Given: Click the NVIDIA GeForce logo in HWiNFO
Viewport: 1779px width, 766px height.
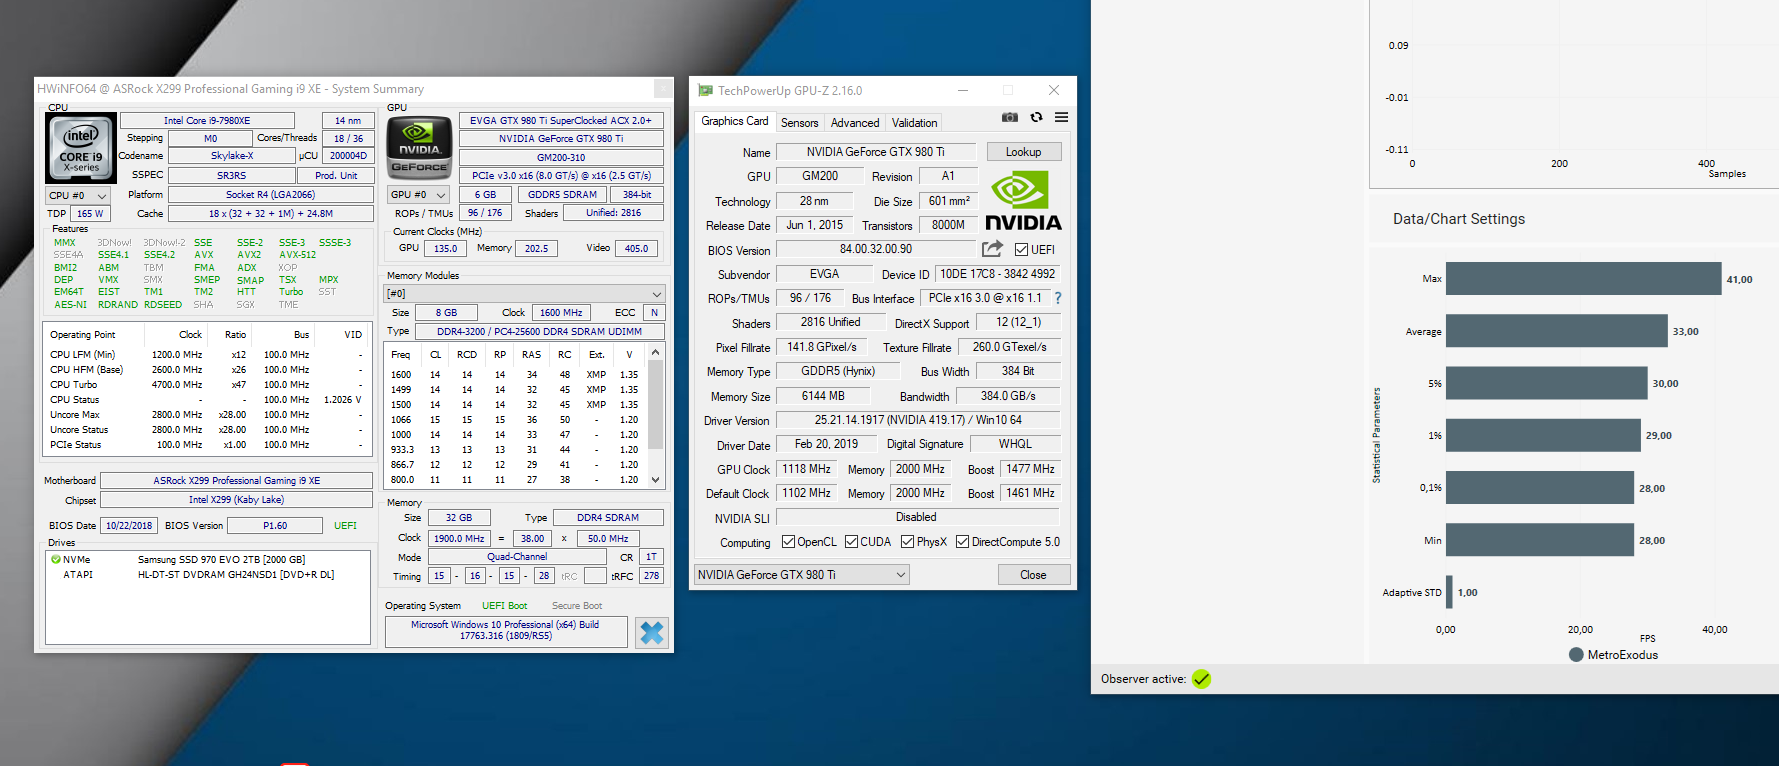Looking at the screenshot, I should click(x=419, y=146).
